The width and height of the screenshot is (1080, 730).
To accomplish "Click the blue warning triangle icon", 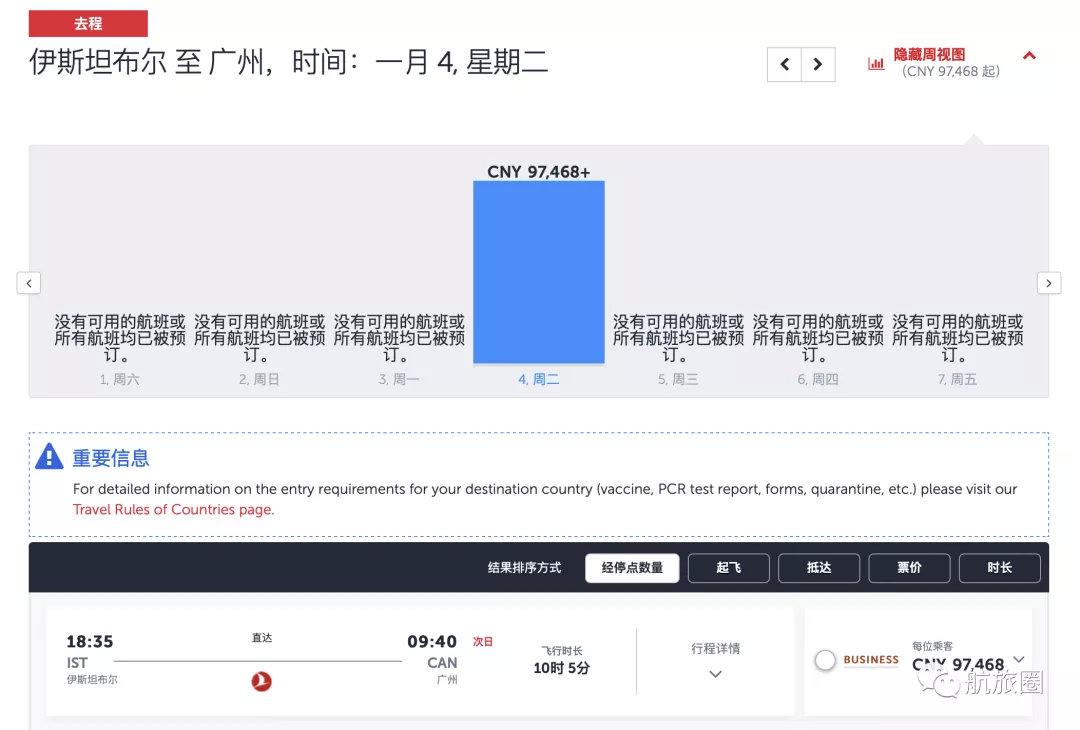I will 50,456.
